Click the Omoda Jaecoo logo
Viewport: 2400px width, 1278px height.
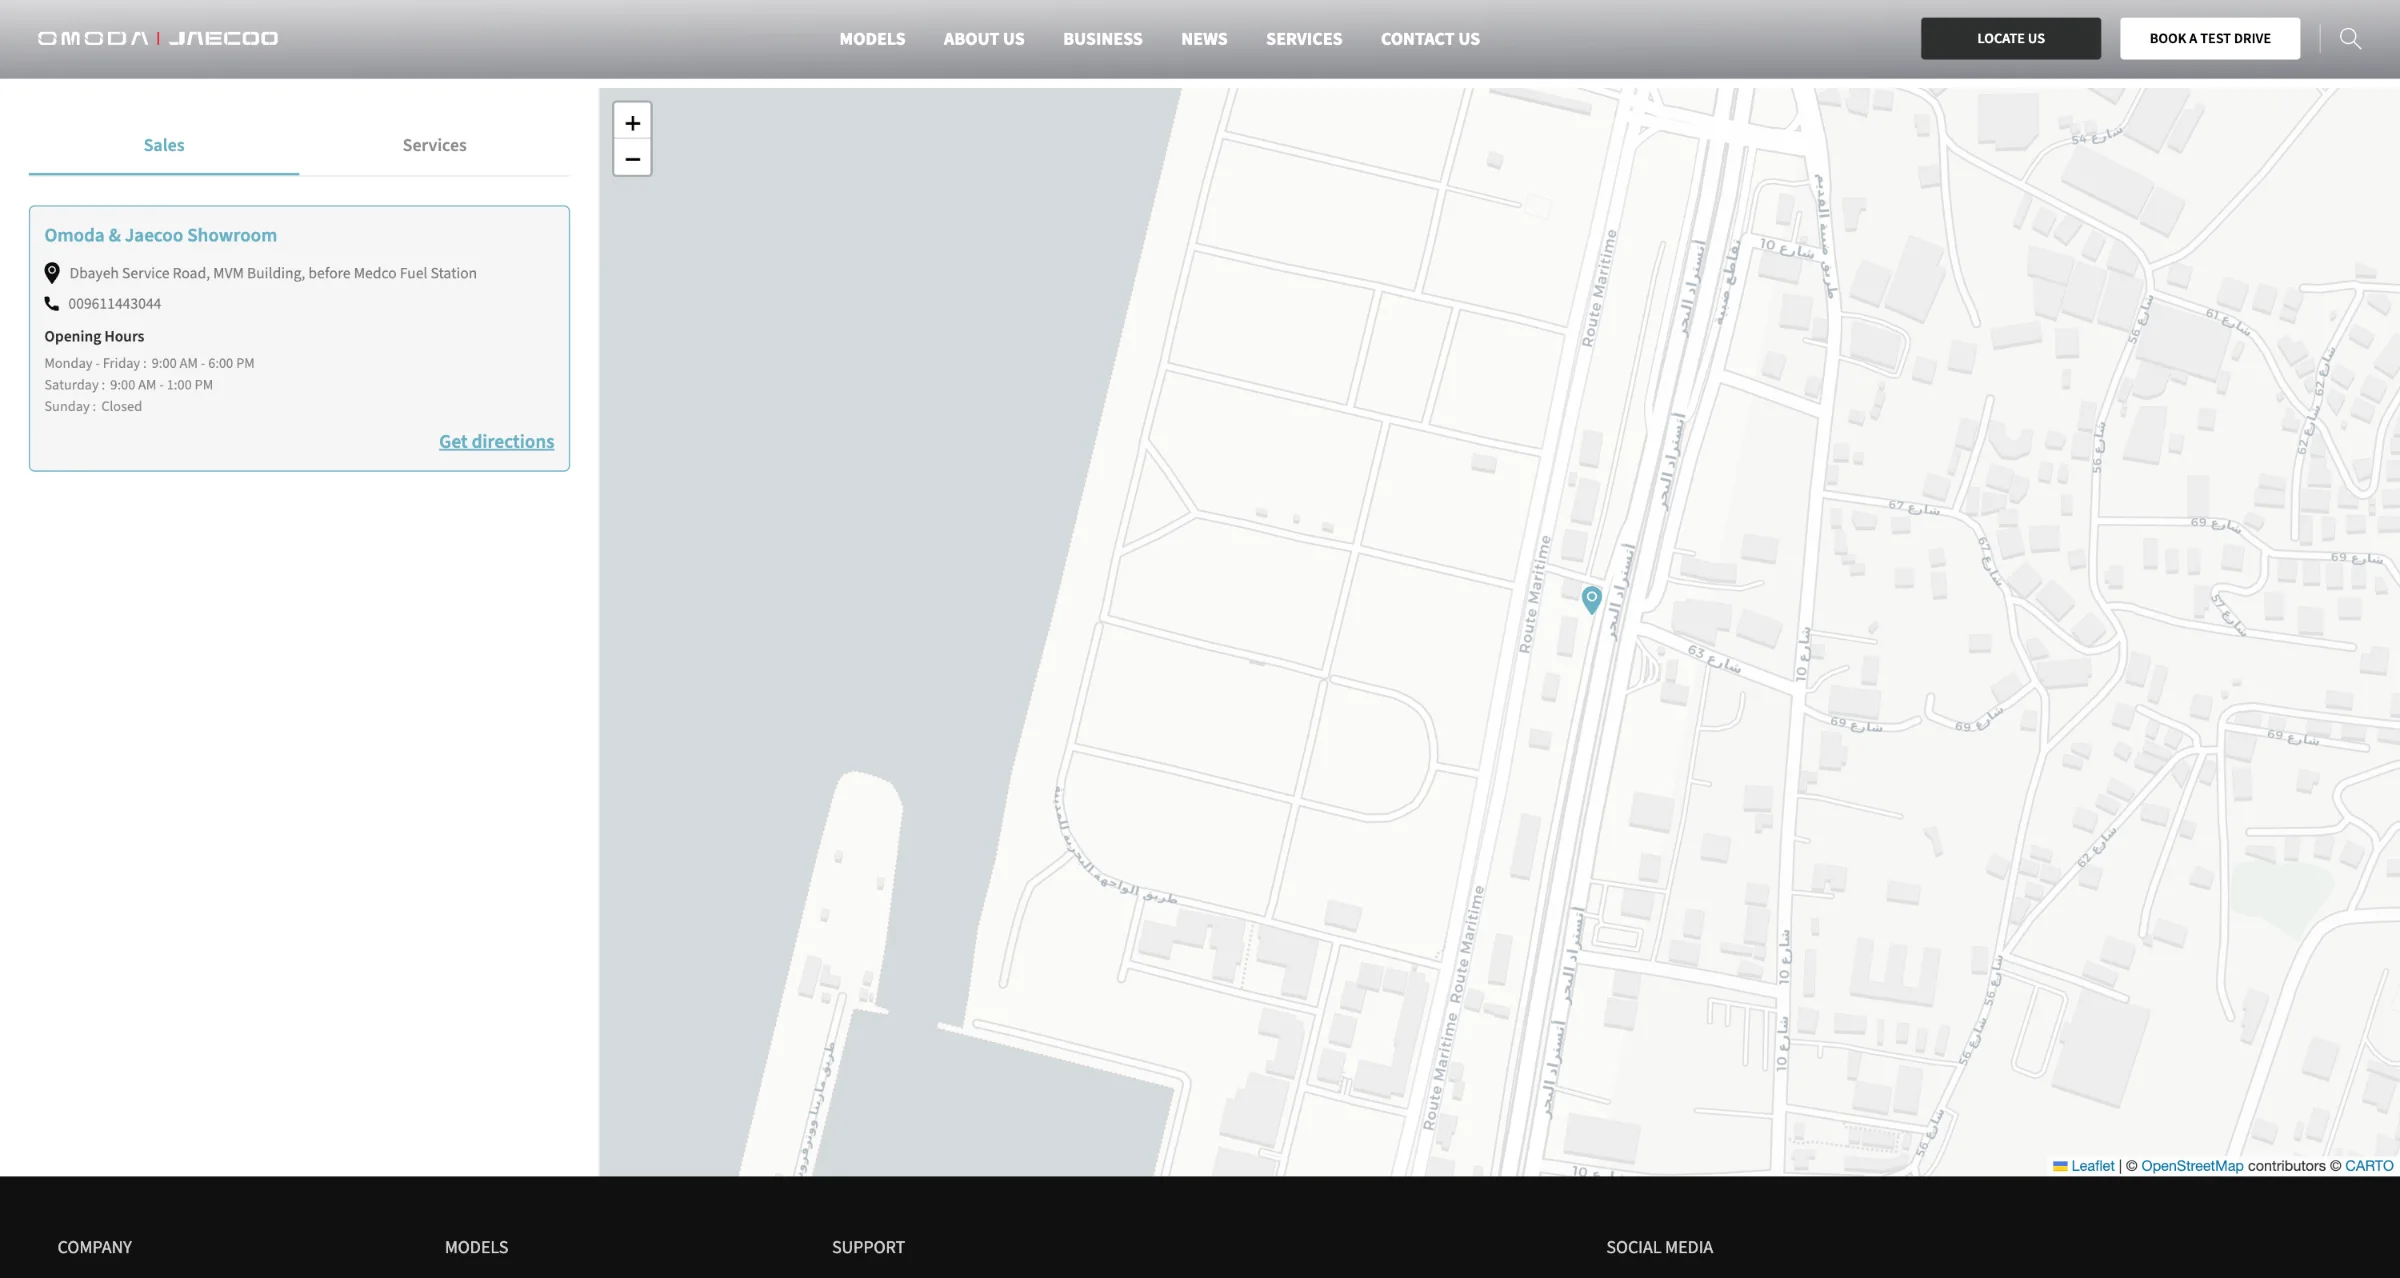coord(158,38)
